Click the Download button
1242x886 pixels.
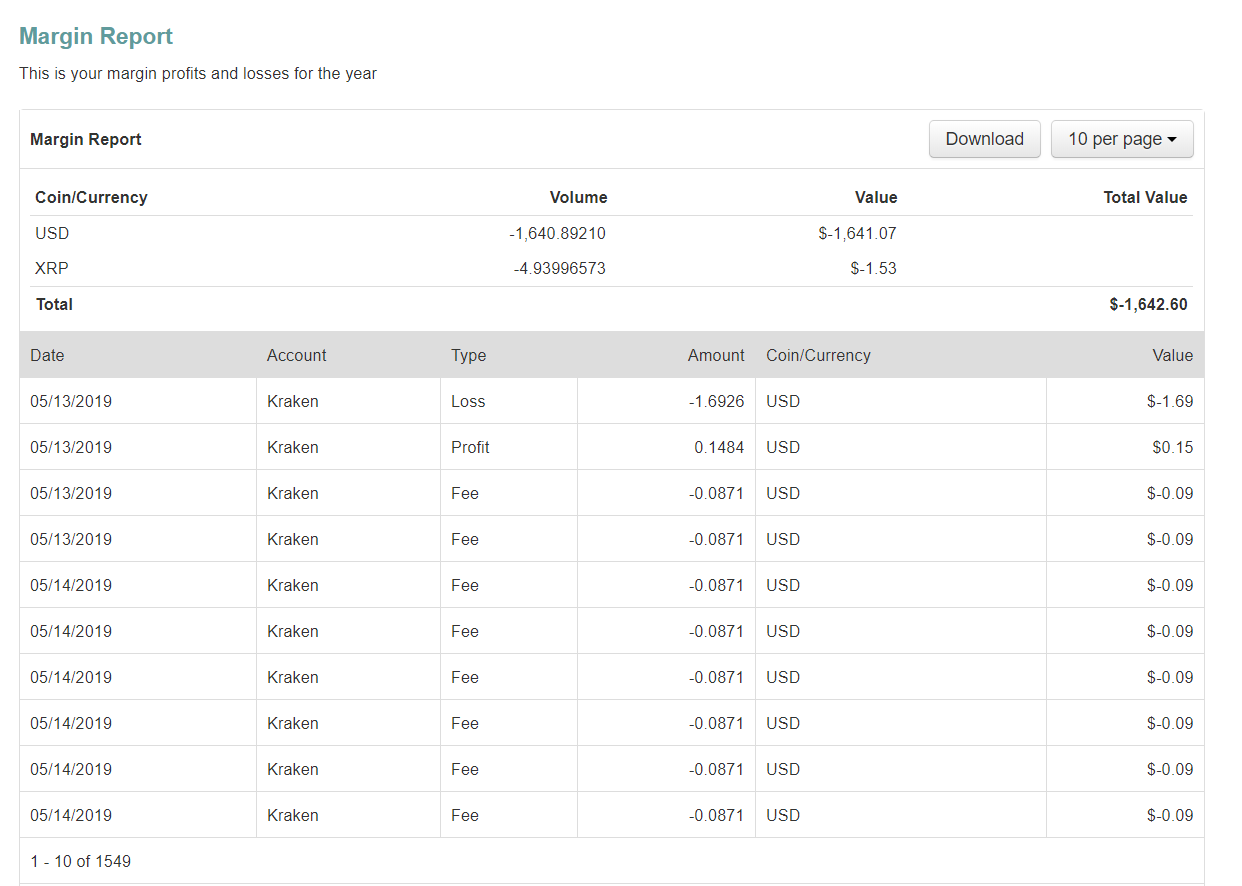[x=984, y=139]
